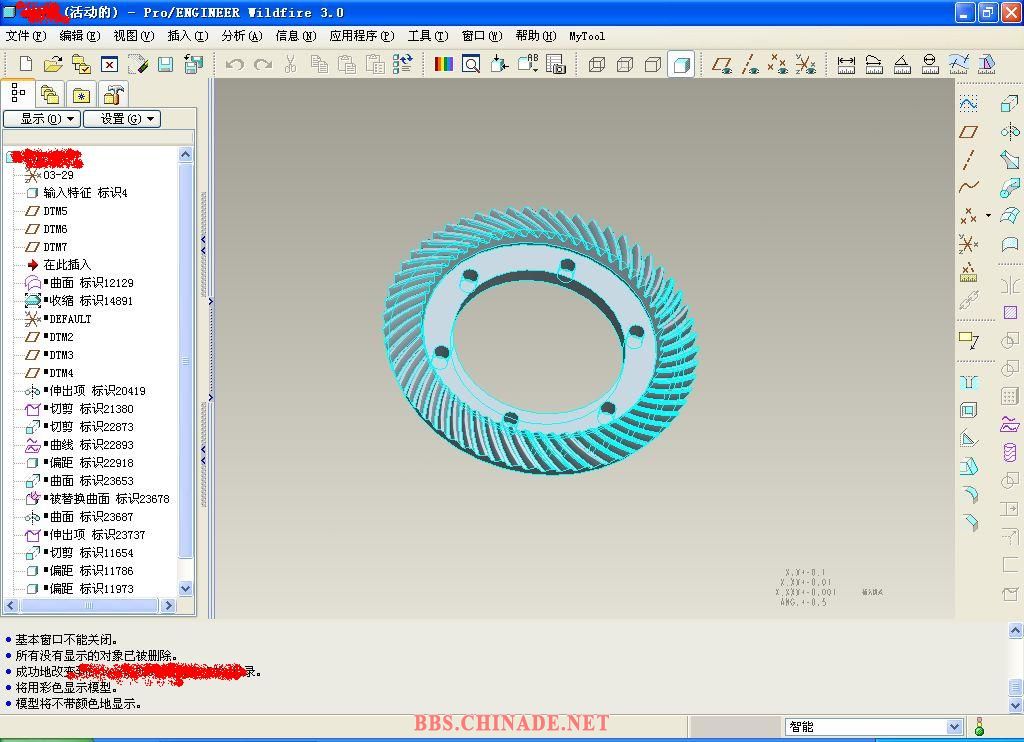This screenshot has width=1024, height=742.
Task: Select the revolve tool icon
Action: pos(1010,131)
